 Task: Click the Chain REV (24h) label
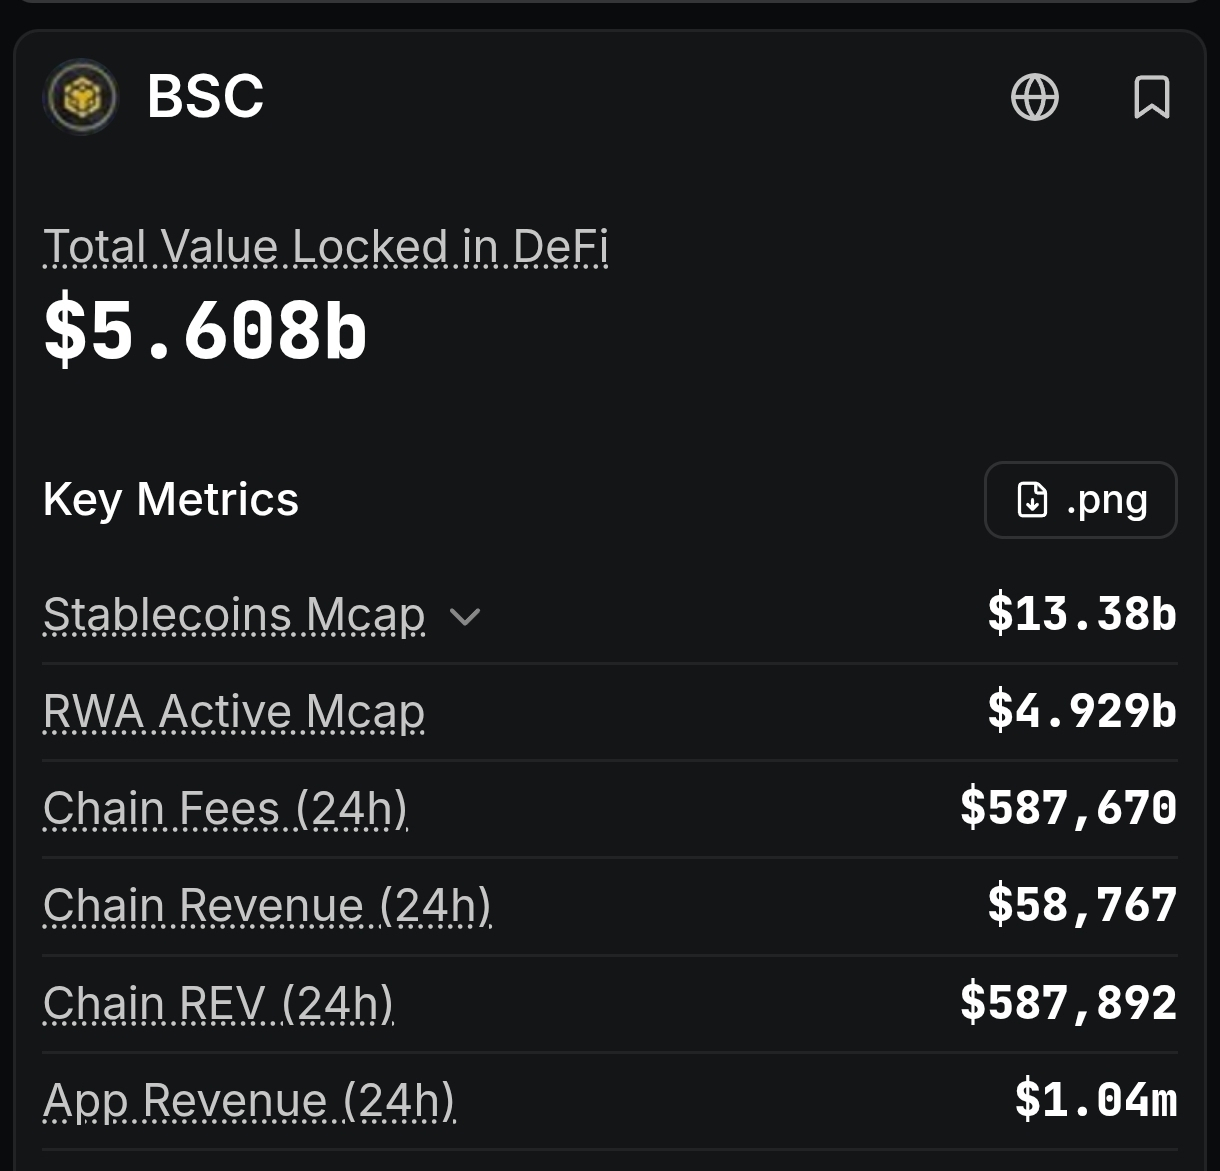(219, 1003)
